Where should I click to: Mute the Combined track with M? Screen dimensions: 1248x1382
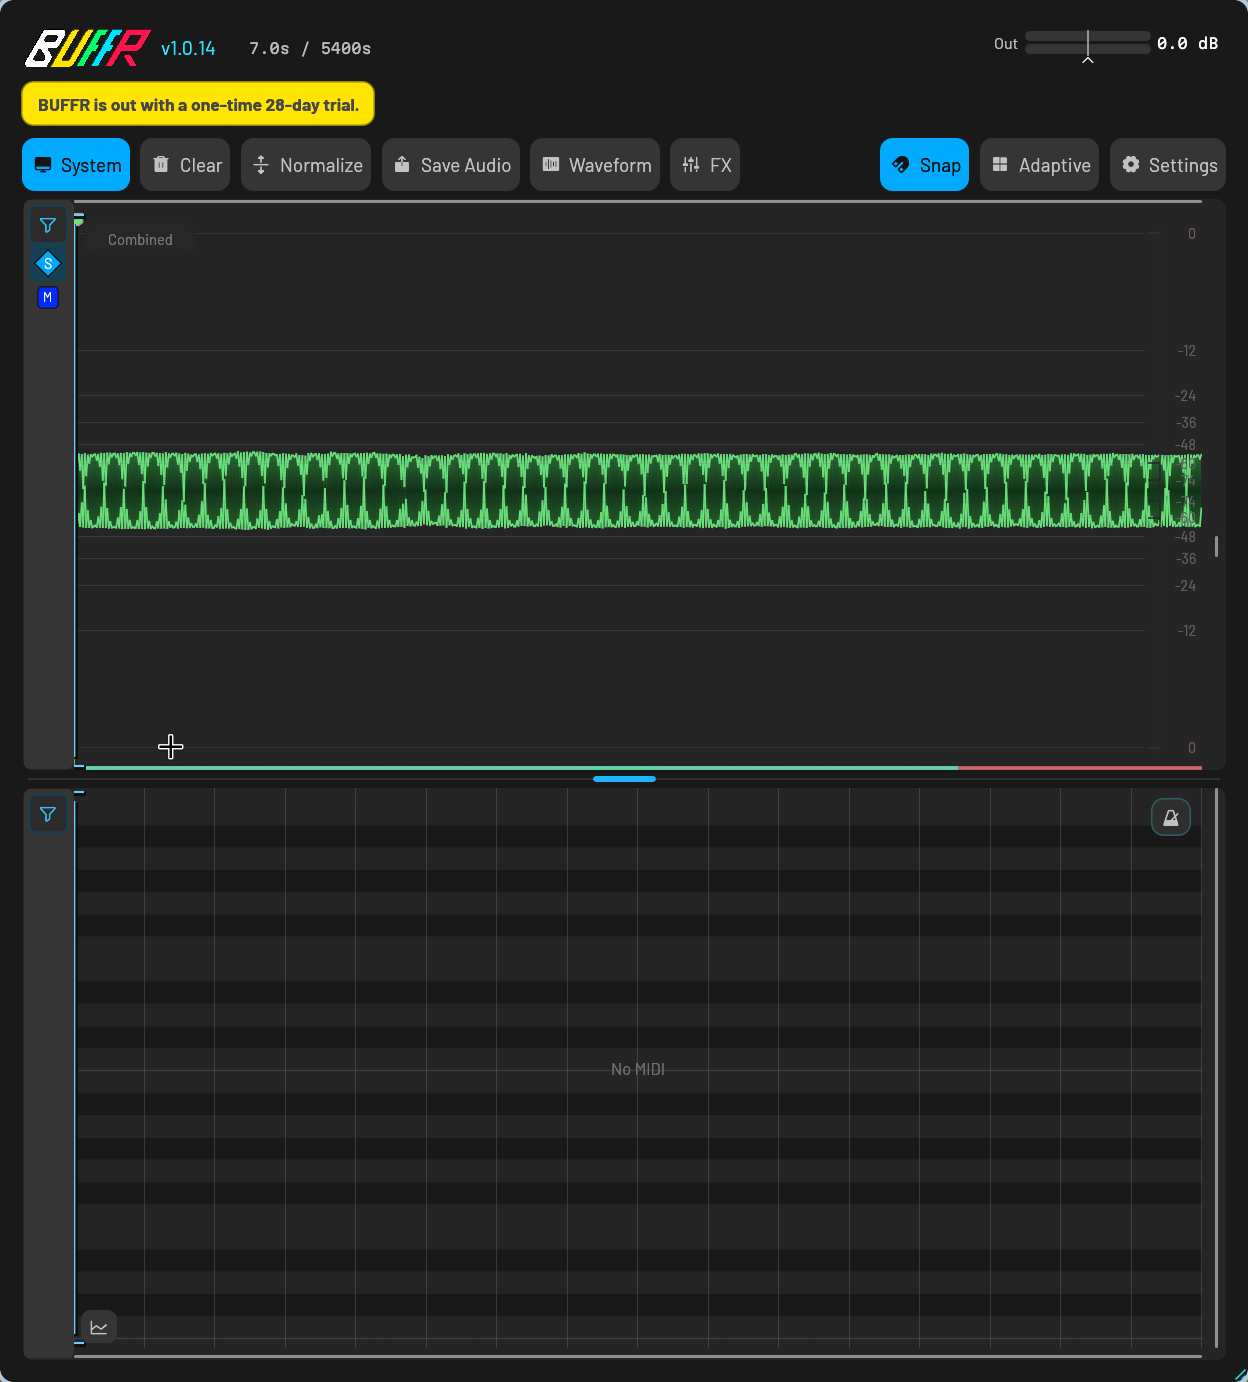point(48,297)
